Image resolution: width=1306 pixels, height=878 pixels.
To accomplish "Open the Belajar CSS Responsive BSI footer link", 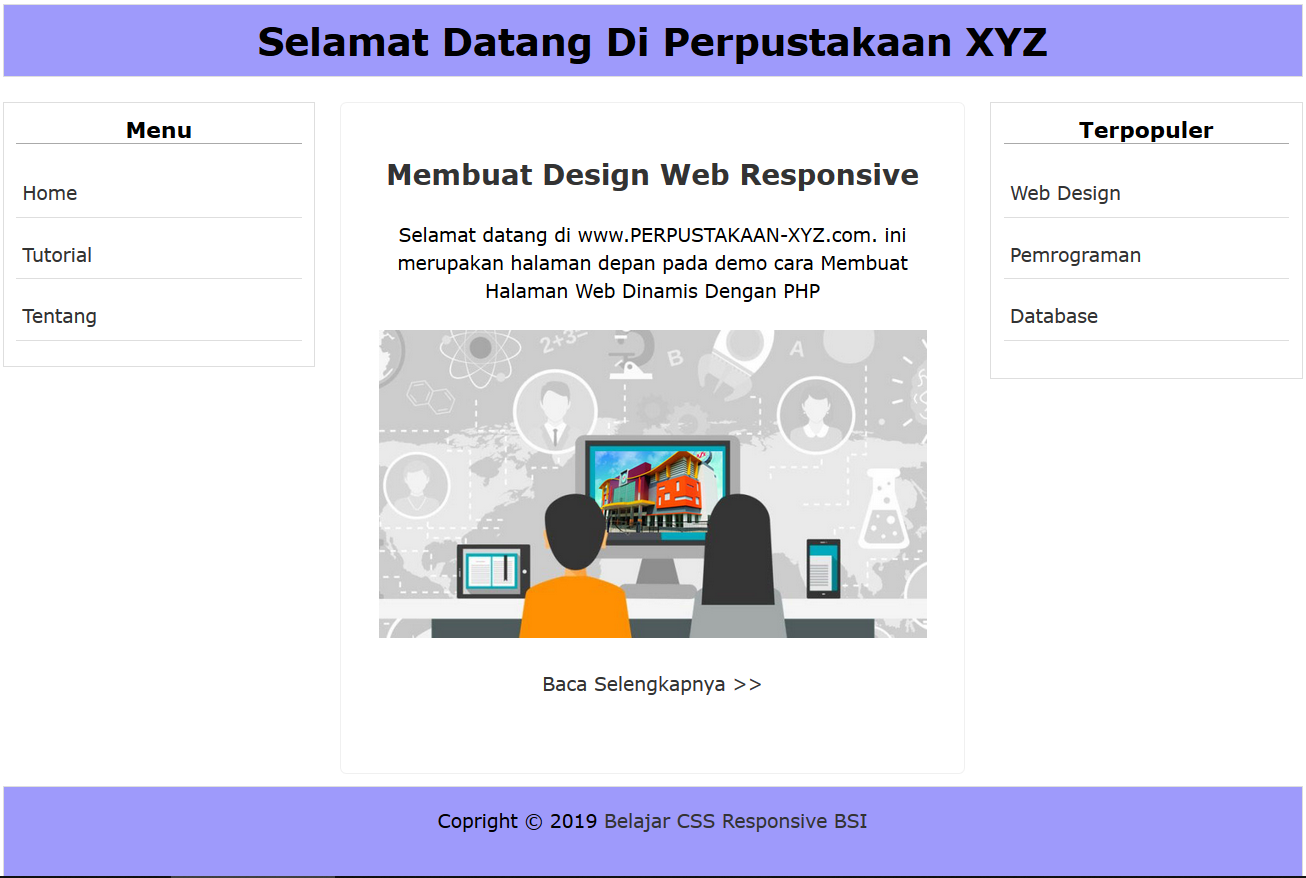I will 736,821.
